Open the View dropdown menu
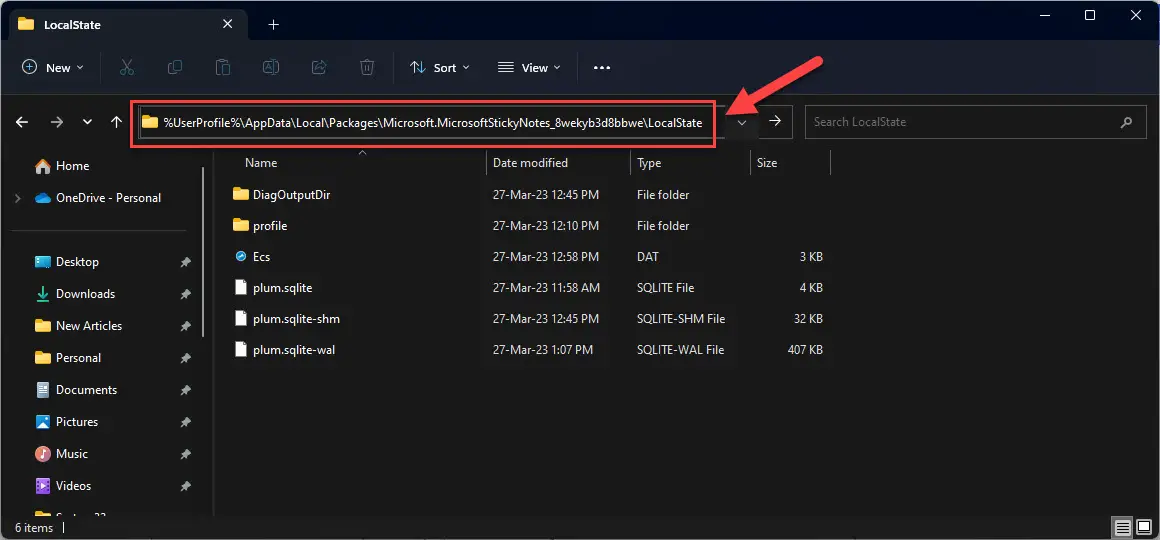 529,67
